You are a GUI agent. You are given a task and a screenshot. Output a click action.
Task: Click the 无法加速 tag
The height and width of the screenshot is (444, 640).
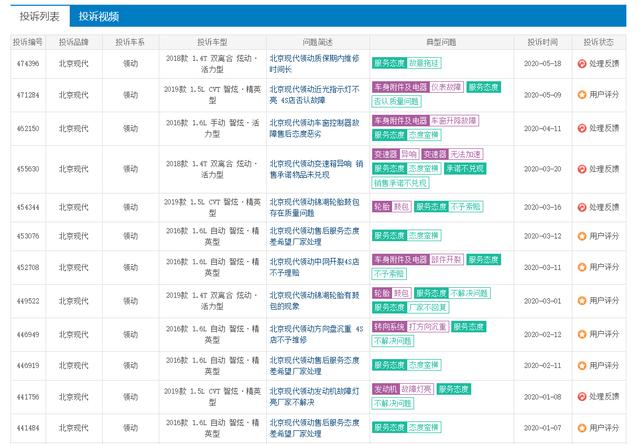coord(466,154)
